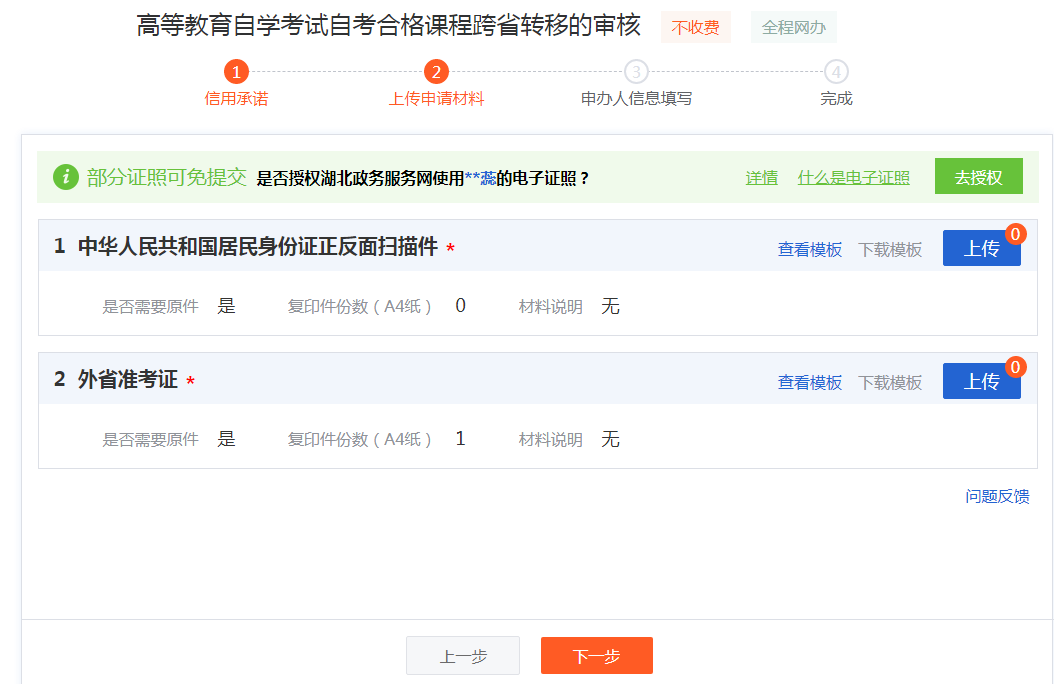Click the step 4 完成 circle indicator
1054x684 pixels.
836,72
